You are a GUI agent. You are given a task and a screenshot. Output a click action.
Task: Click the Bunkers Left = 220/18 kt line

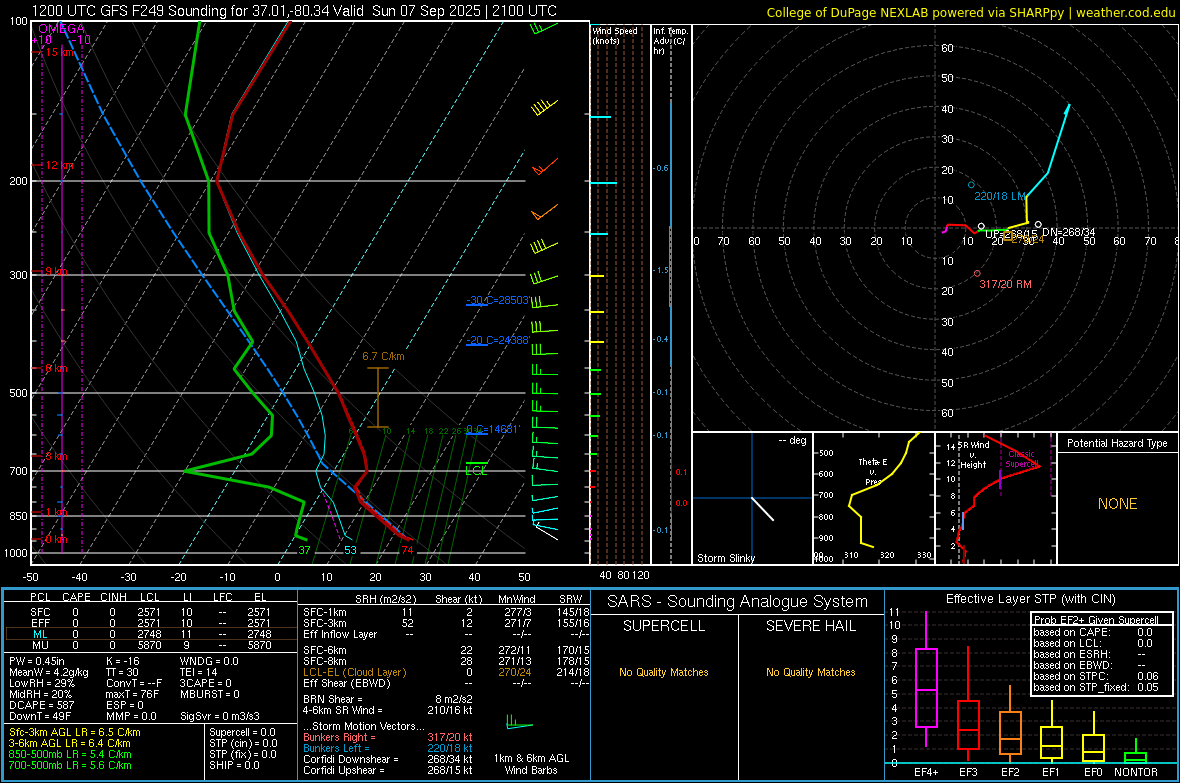388,748
